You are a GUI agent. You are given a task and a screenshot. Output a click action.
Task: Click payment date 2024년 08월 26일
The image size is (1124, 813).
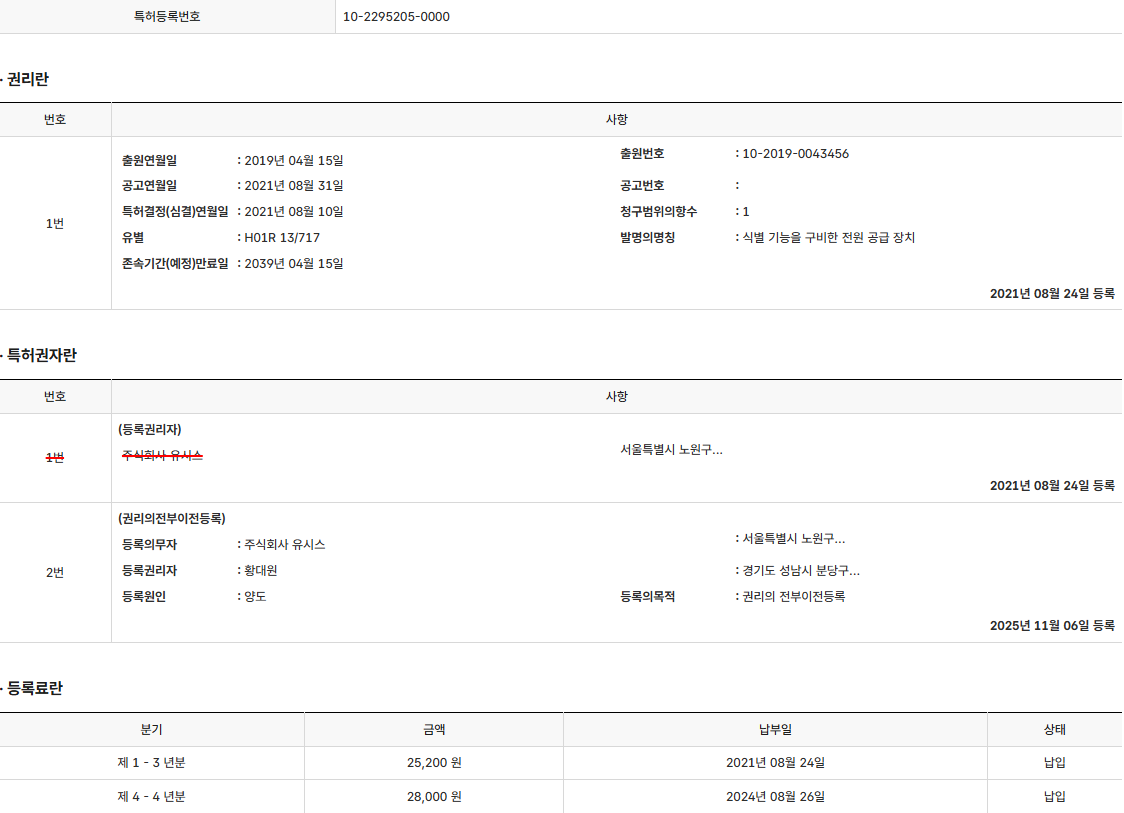tap(775, 797)
